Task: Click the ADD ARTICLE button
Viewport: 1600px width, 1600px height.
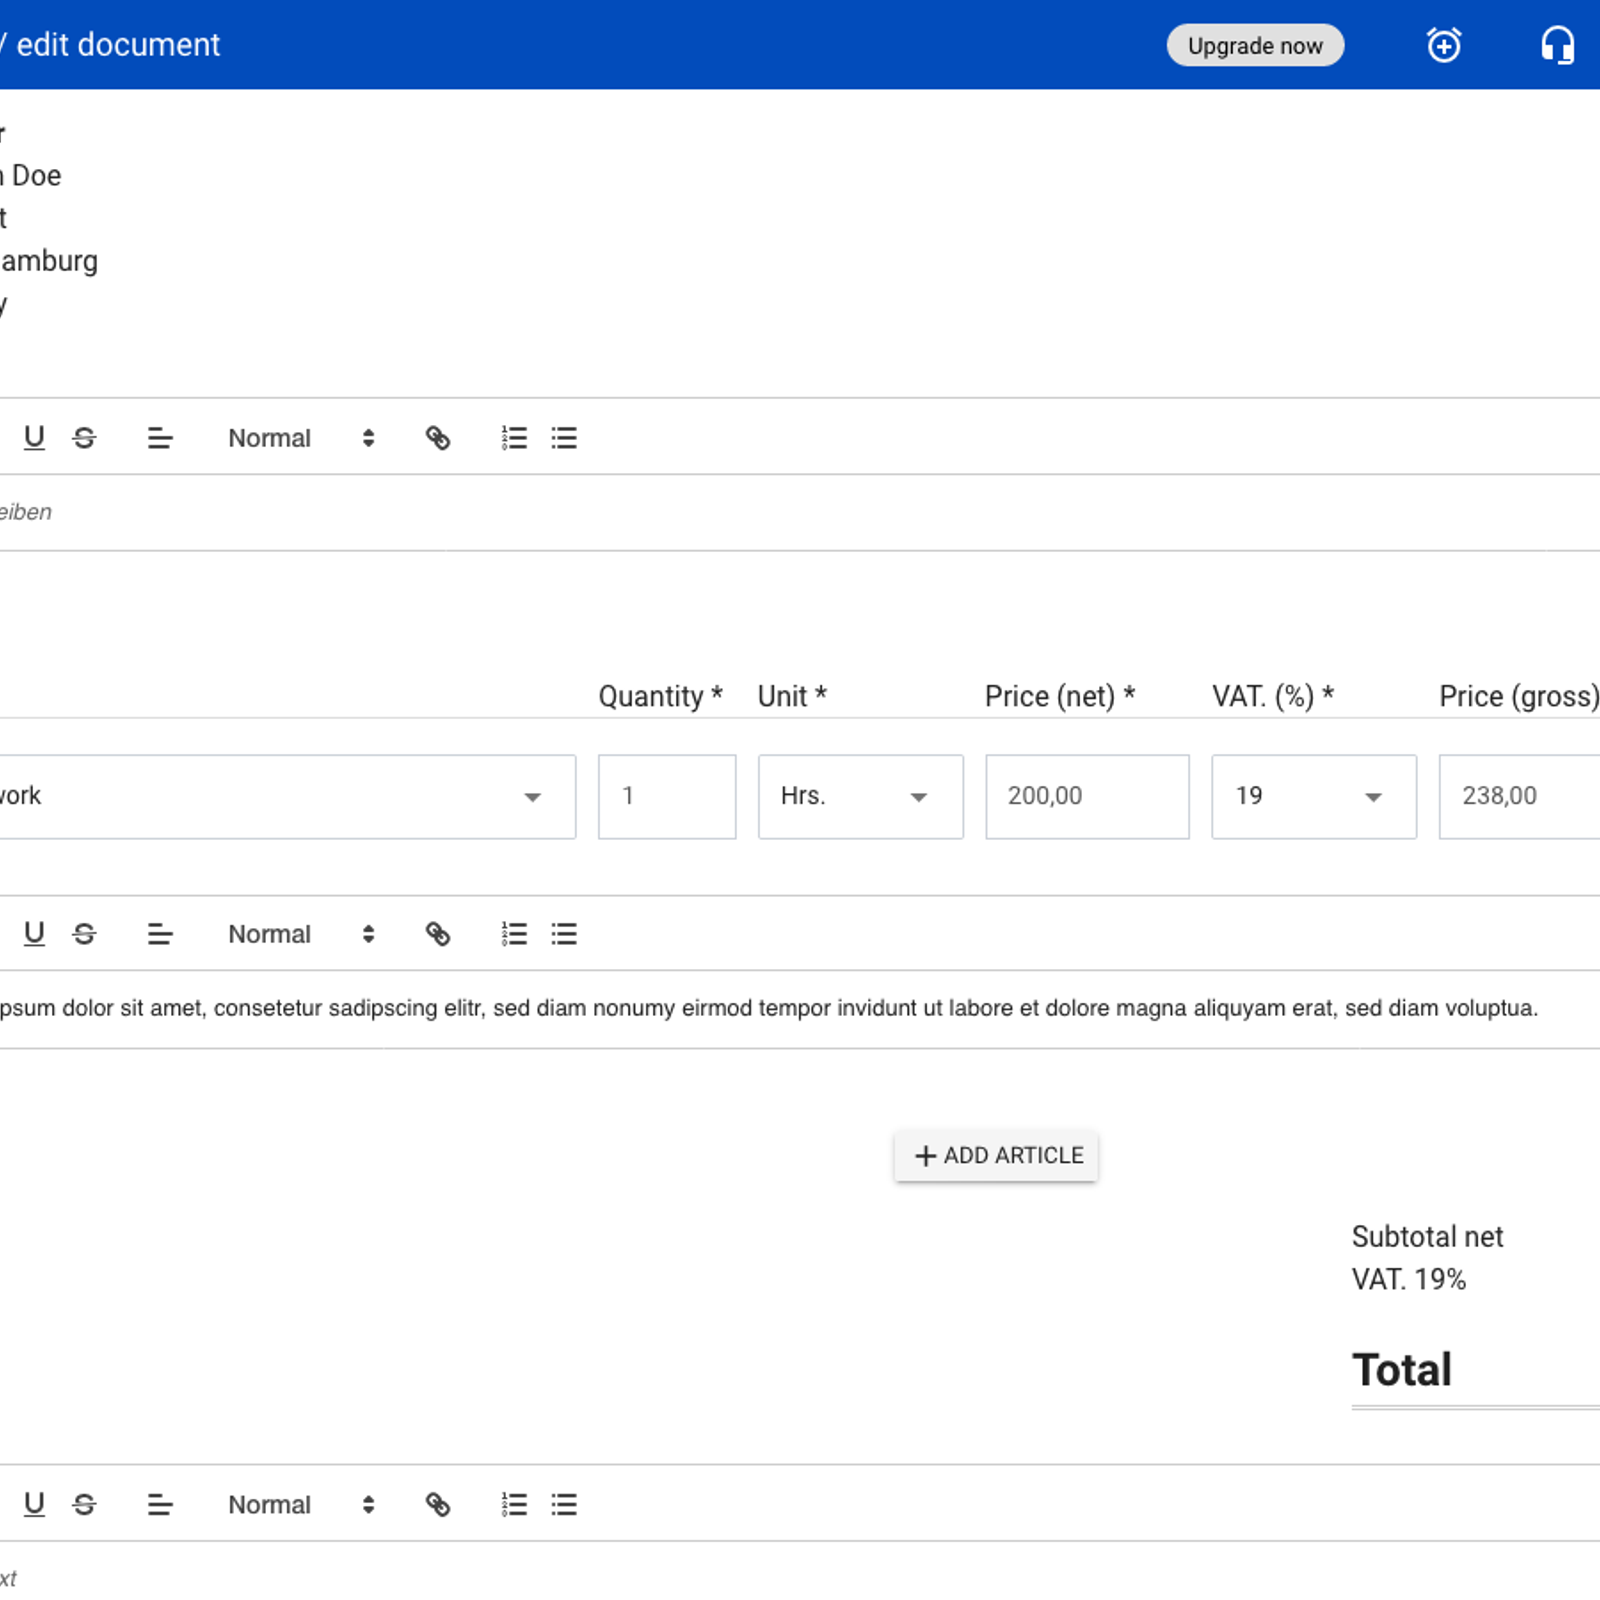Action: (997, 1156)
